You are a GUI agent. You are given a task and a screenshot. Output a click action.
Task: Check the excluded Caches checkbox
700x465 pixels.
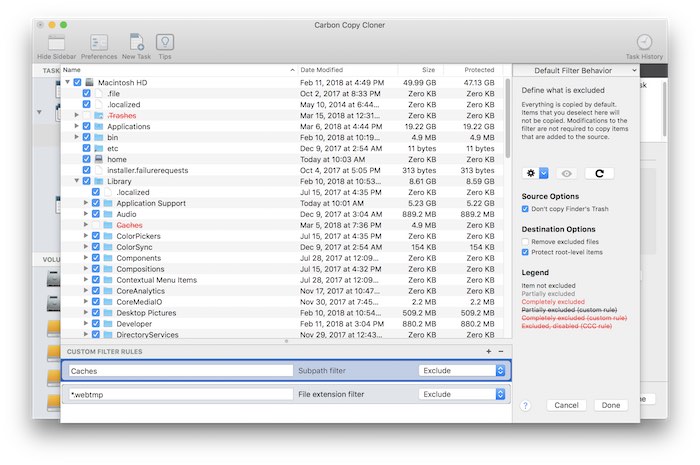(96, 225)
